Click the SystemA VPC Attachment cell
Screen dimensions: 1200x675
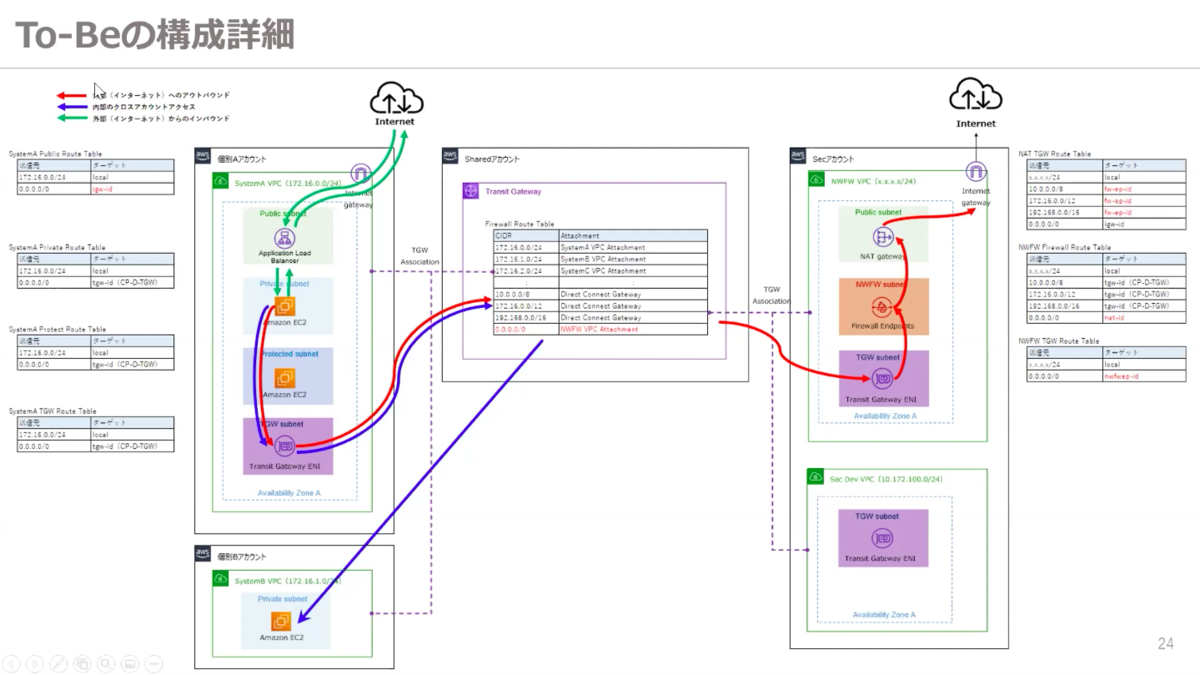632,247
